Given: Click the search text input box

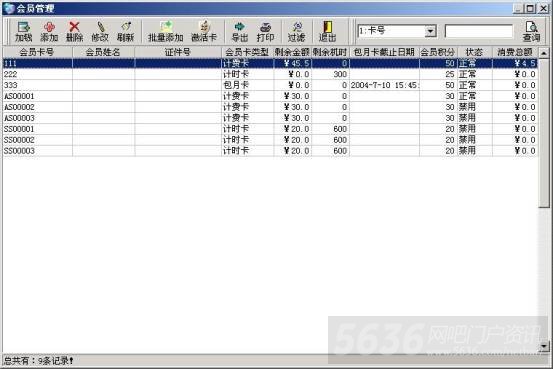Looking at the screenshot, I should (479, 31).
